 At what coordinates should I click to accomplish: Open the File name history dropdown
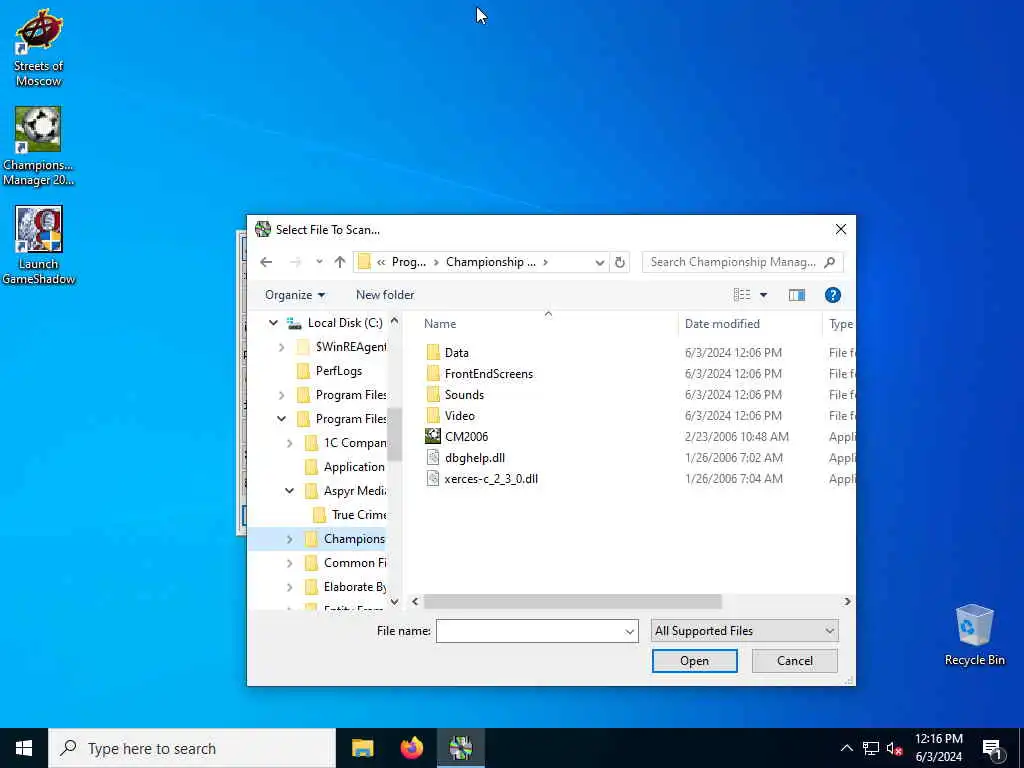[630, 632]
